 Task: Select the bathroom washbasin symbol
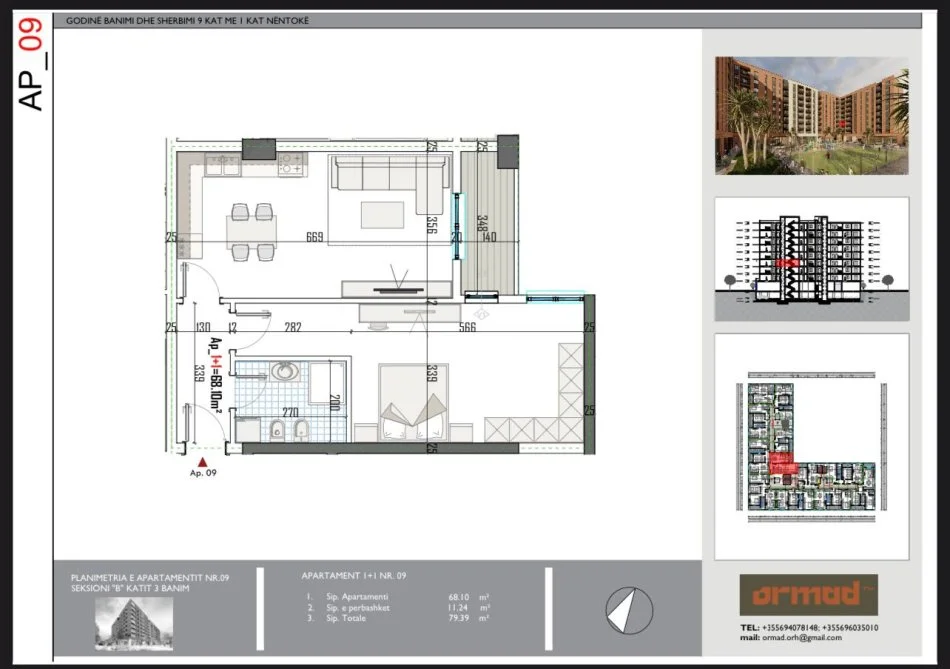(x=285, y=372)
